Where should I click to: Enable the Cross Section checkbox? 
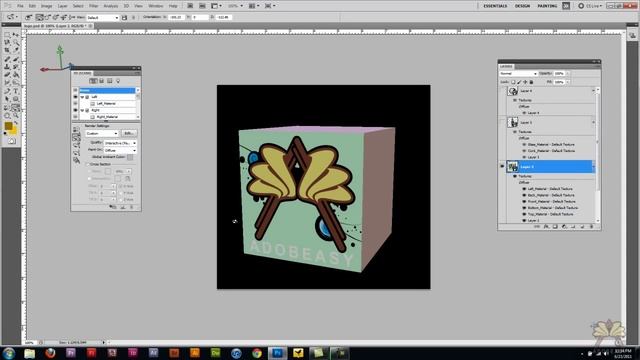87,164
